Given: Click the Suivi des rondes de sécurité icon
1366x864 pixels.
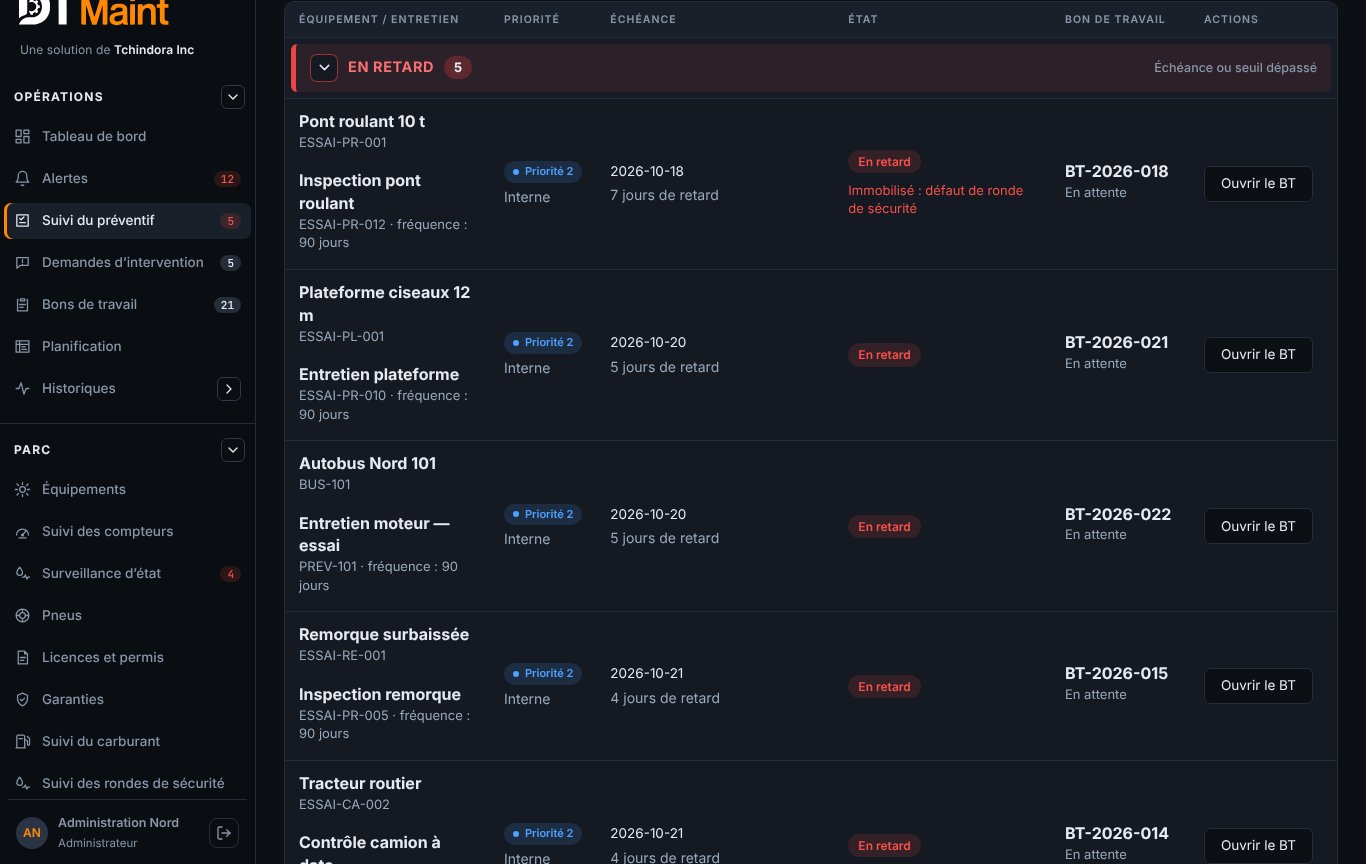Looking at the screenshot, I should 23,783.
